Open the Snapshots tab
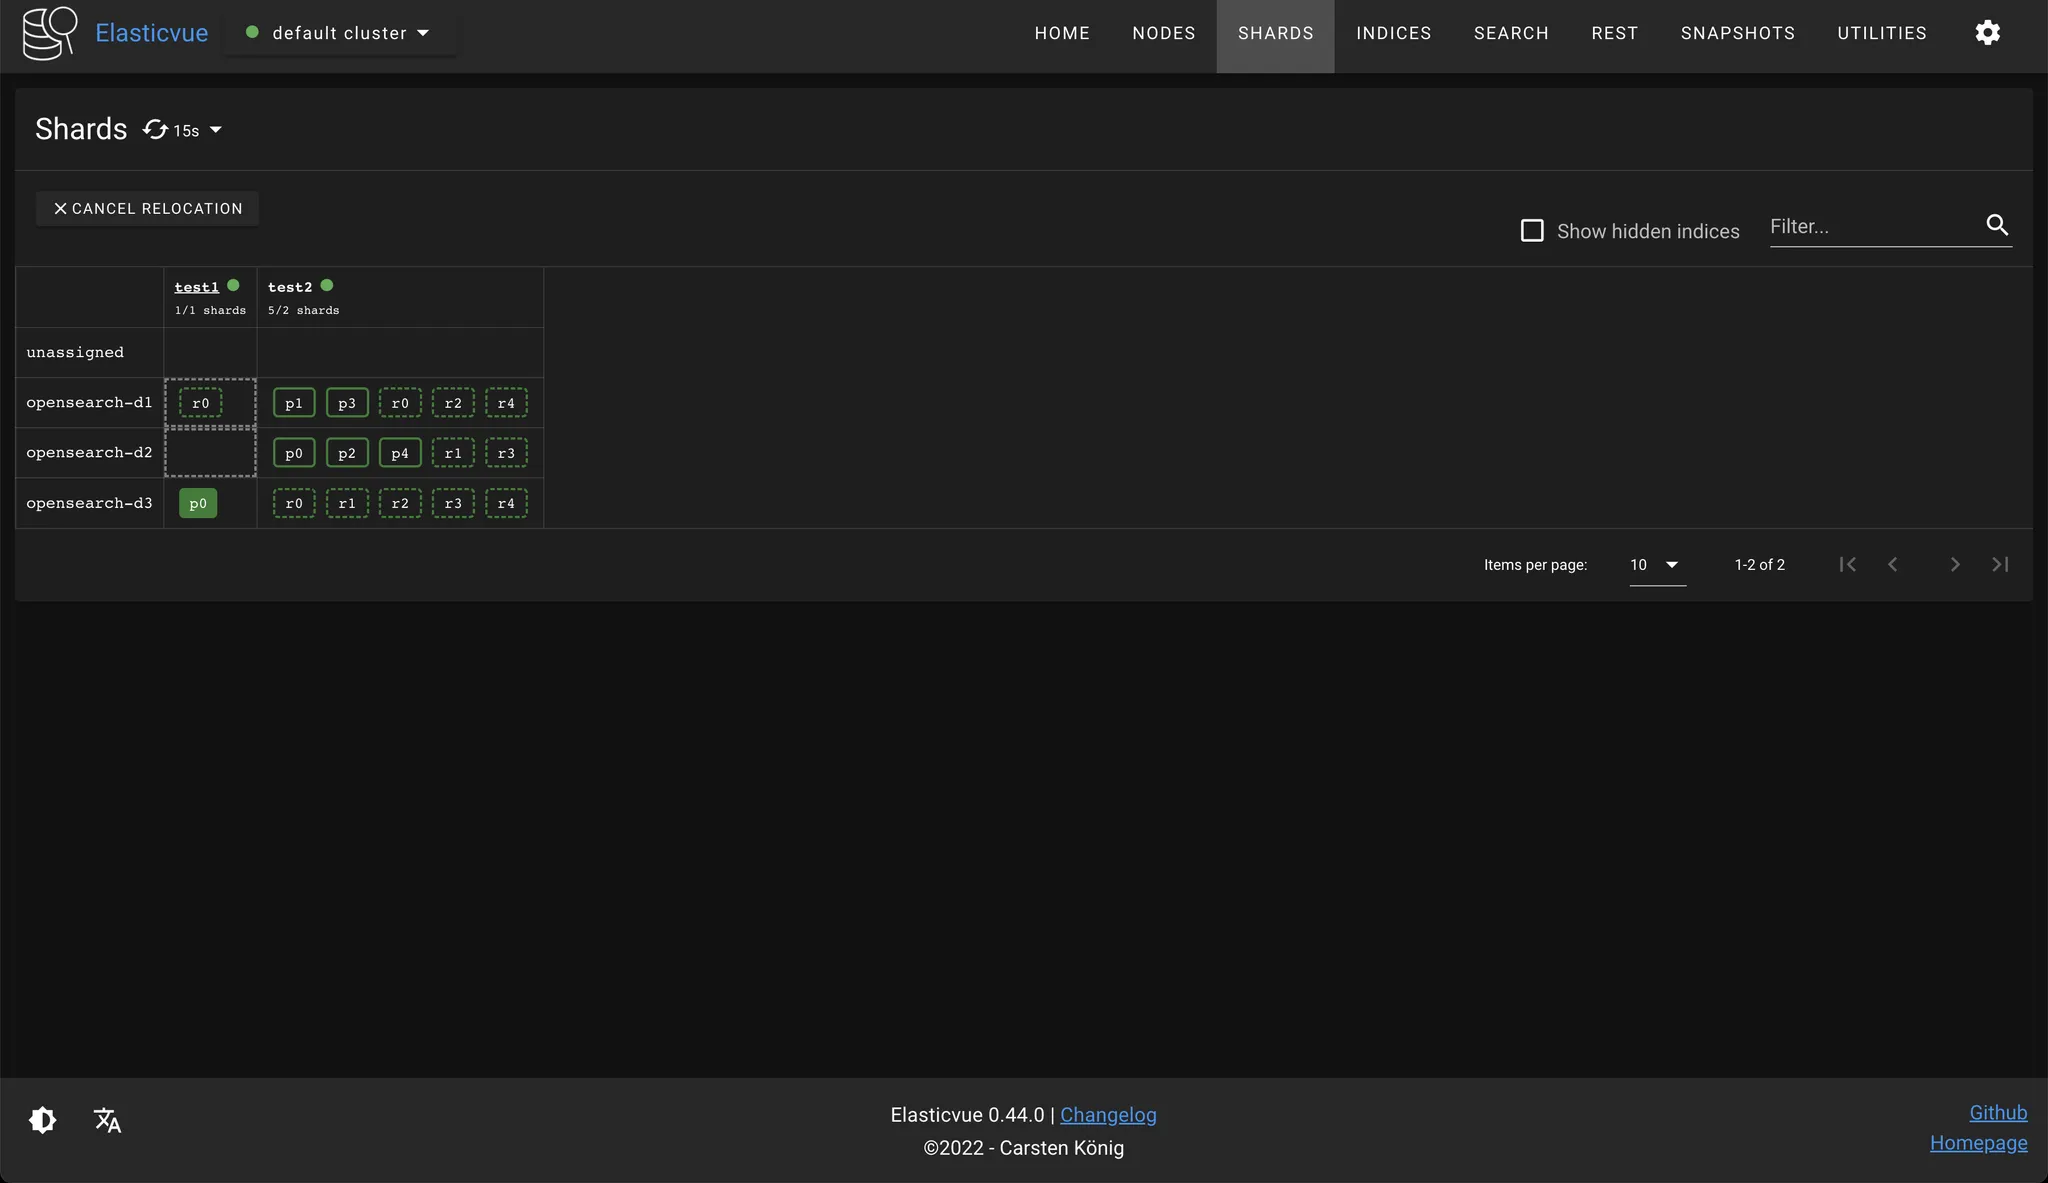The width and height of the screenshot is (2048, 1183). click(x=1737, y=33)
